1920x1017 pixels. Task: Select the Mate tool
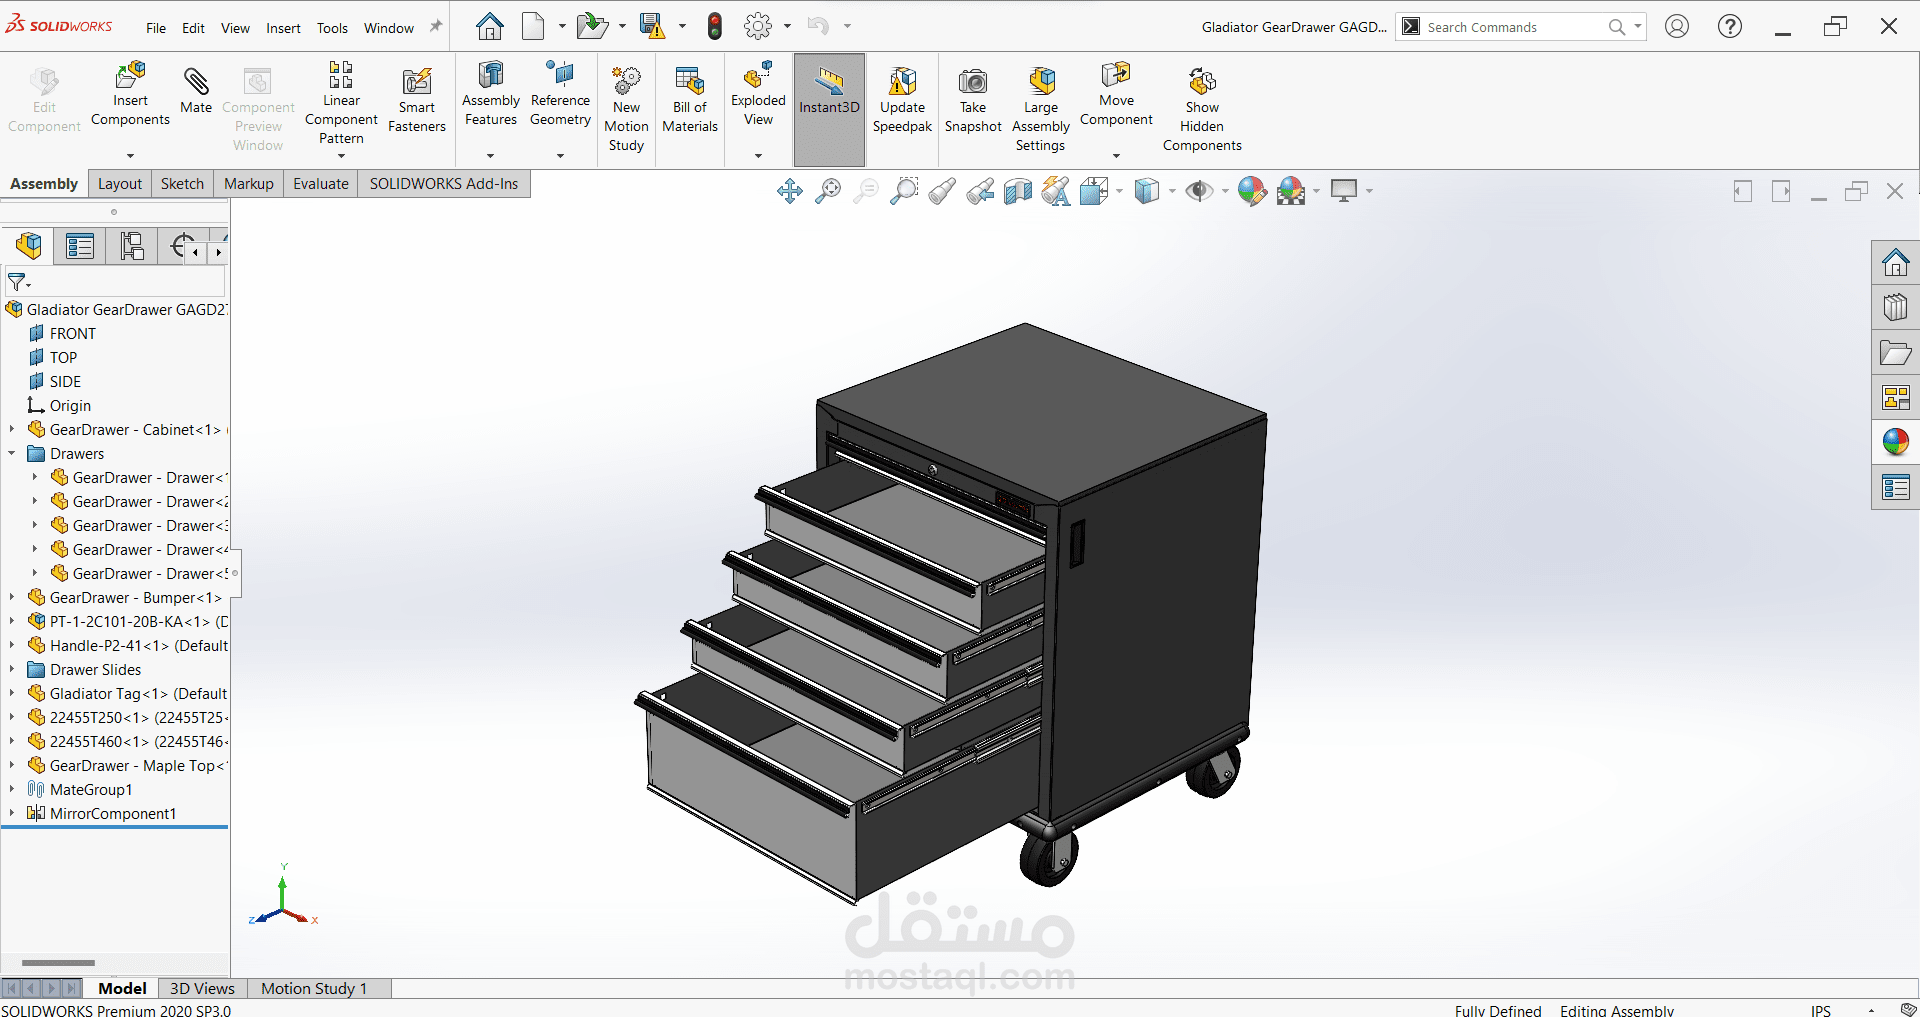196,91
